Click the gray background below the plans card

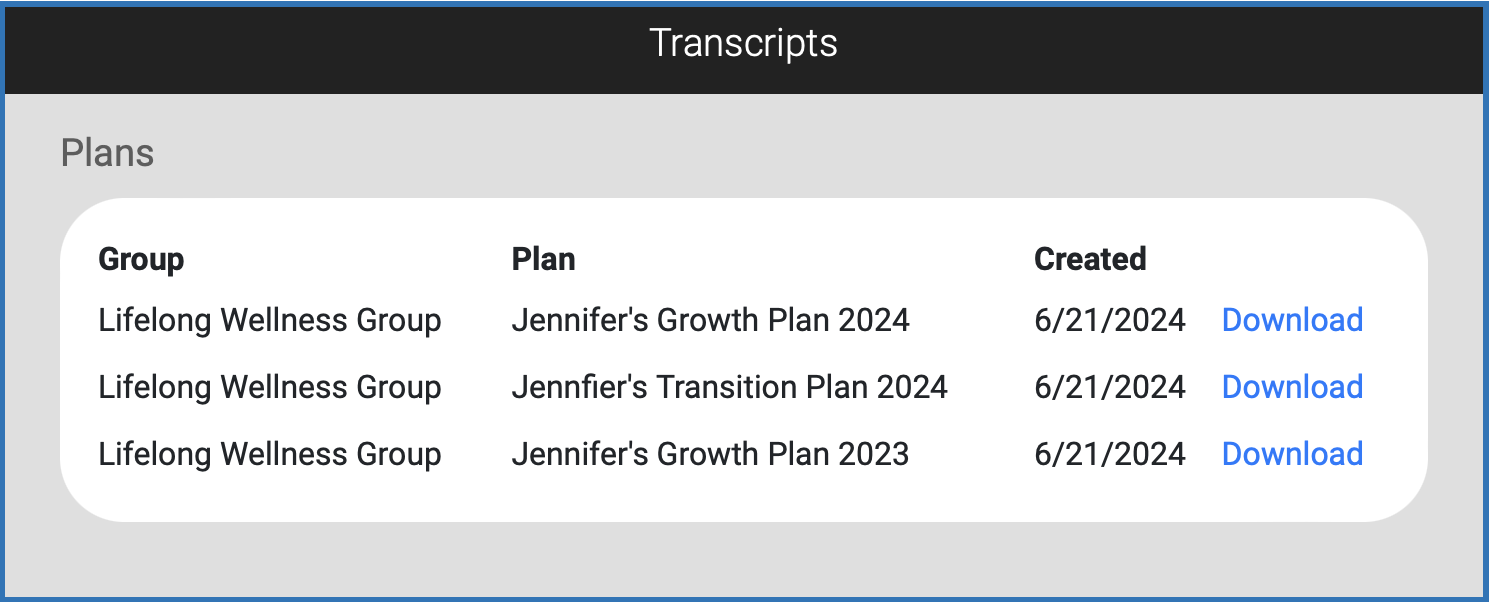[x=743, y=560]
